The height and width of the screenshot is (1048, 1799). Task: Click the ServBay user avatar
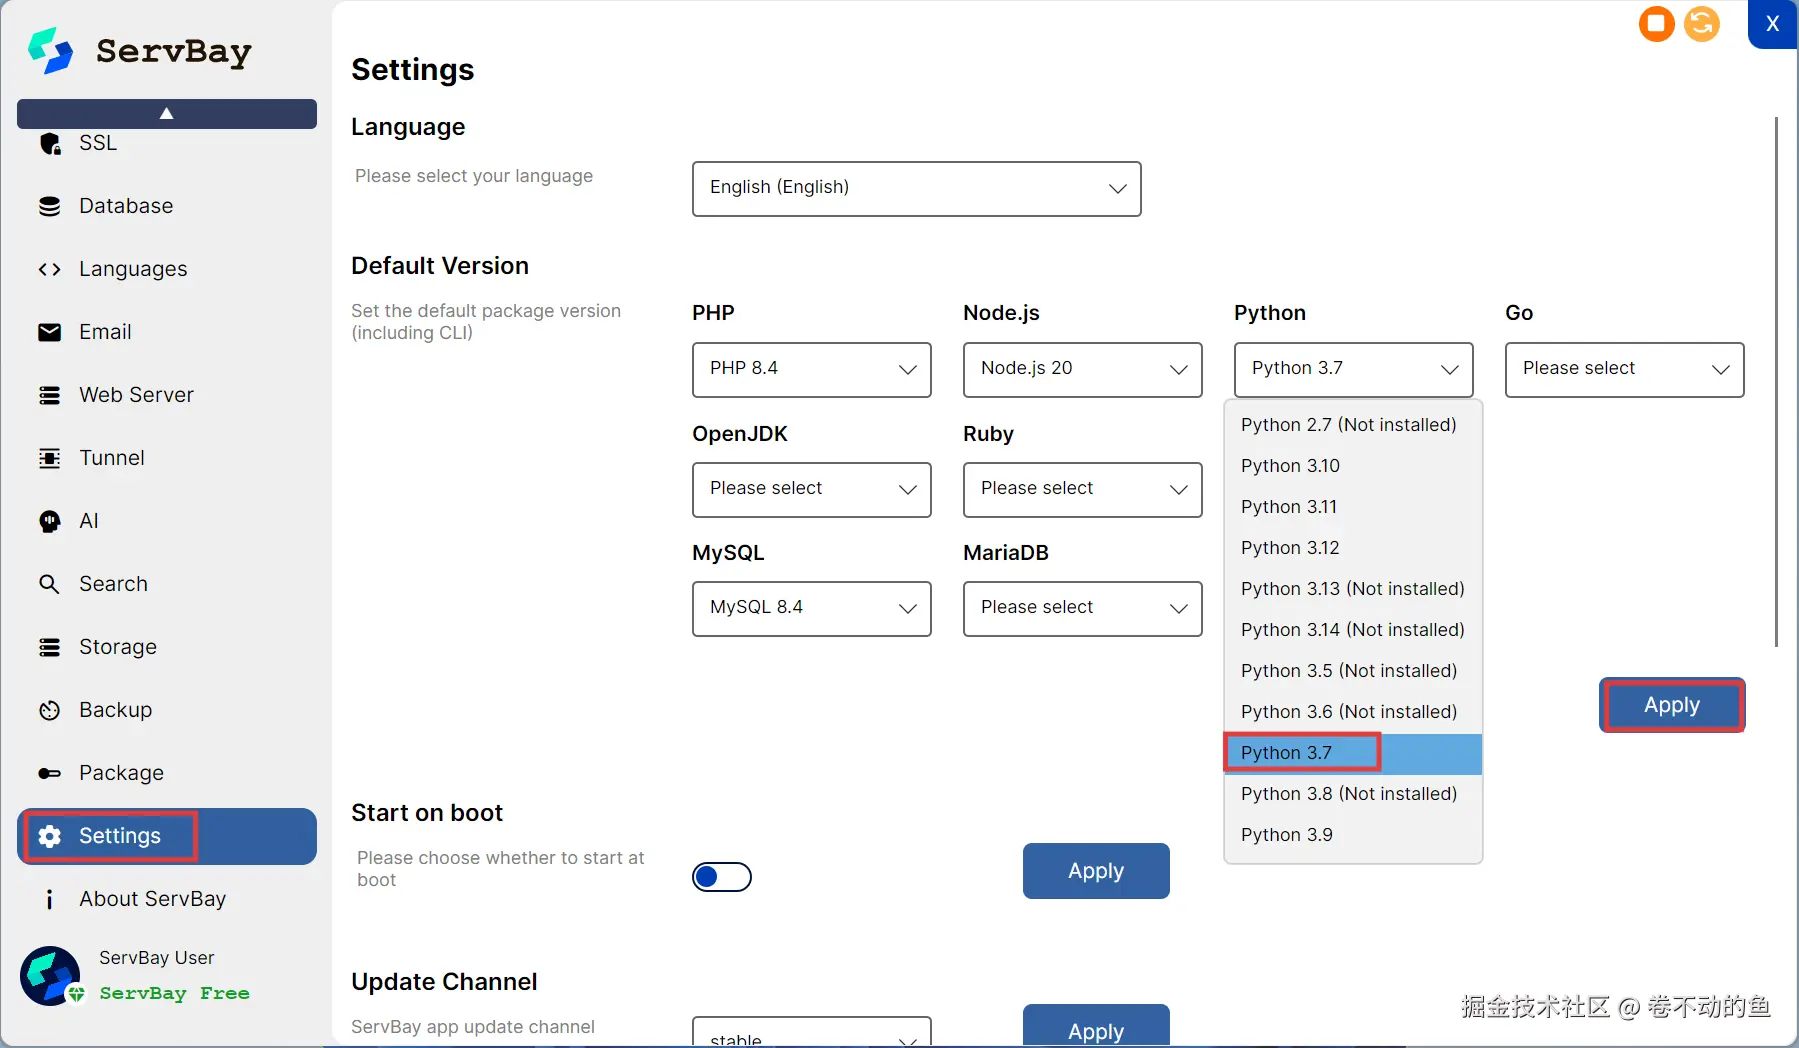click(x=50, y=975)
